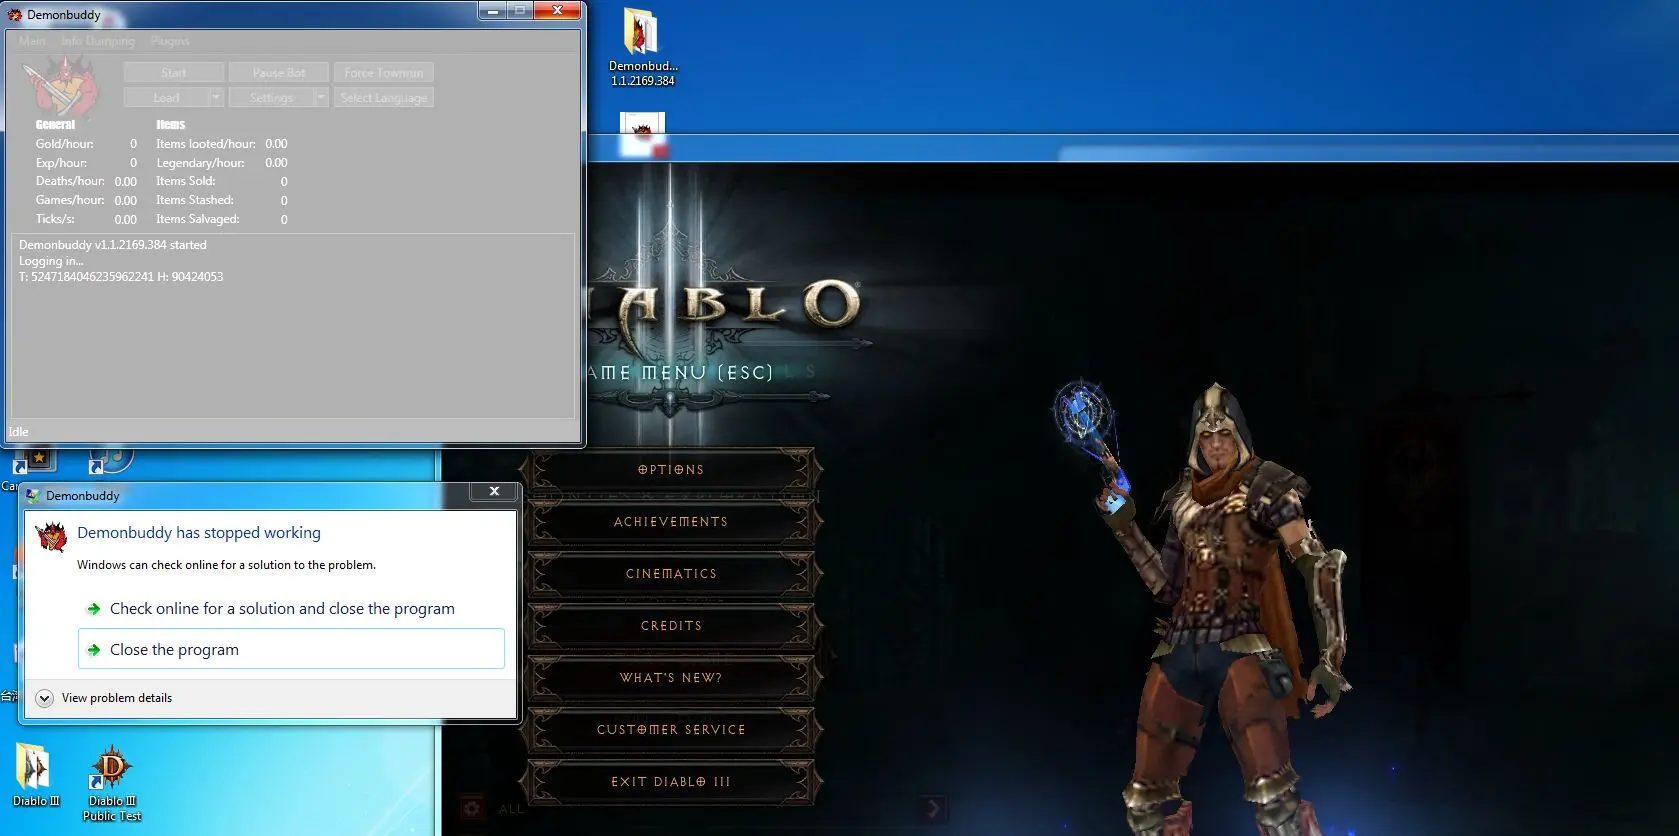
Task: Switch to the Main tab in Demonbuddy
Action: pyautogui.click(x=32, y=41)
